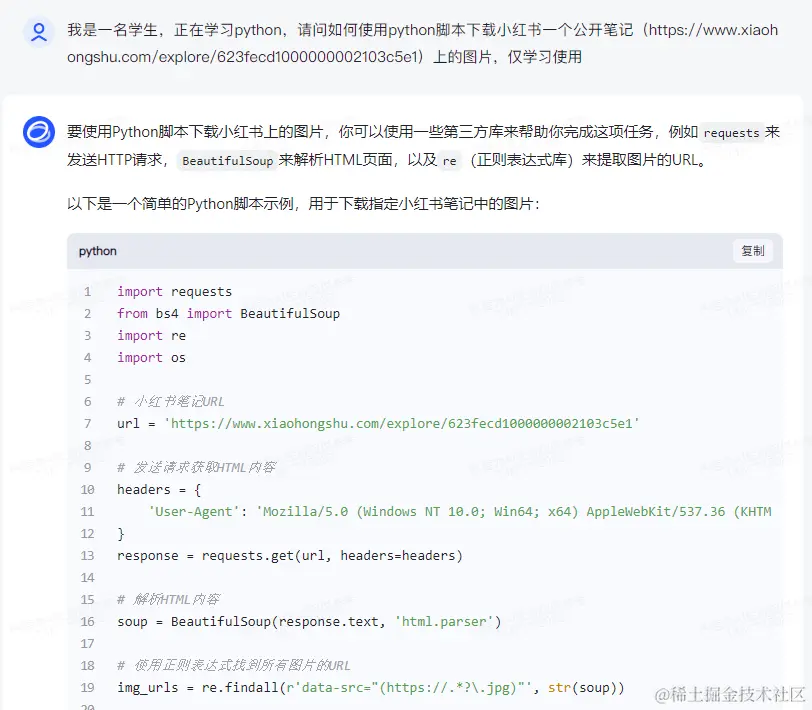Screen dimensions: 812x710
Task: Click the 'response = requests.get' line
Action: 289,556
